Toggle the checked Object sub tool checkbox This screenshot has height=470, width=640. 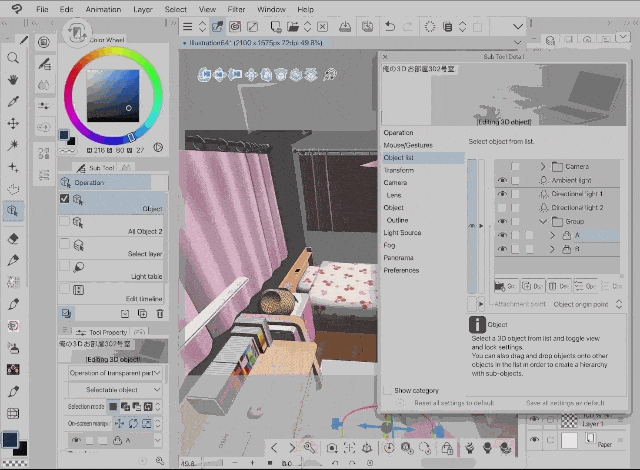pyautogui.click(x=64, y=199)
